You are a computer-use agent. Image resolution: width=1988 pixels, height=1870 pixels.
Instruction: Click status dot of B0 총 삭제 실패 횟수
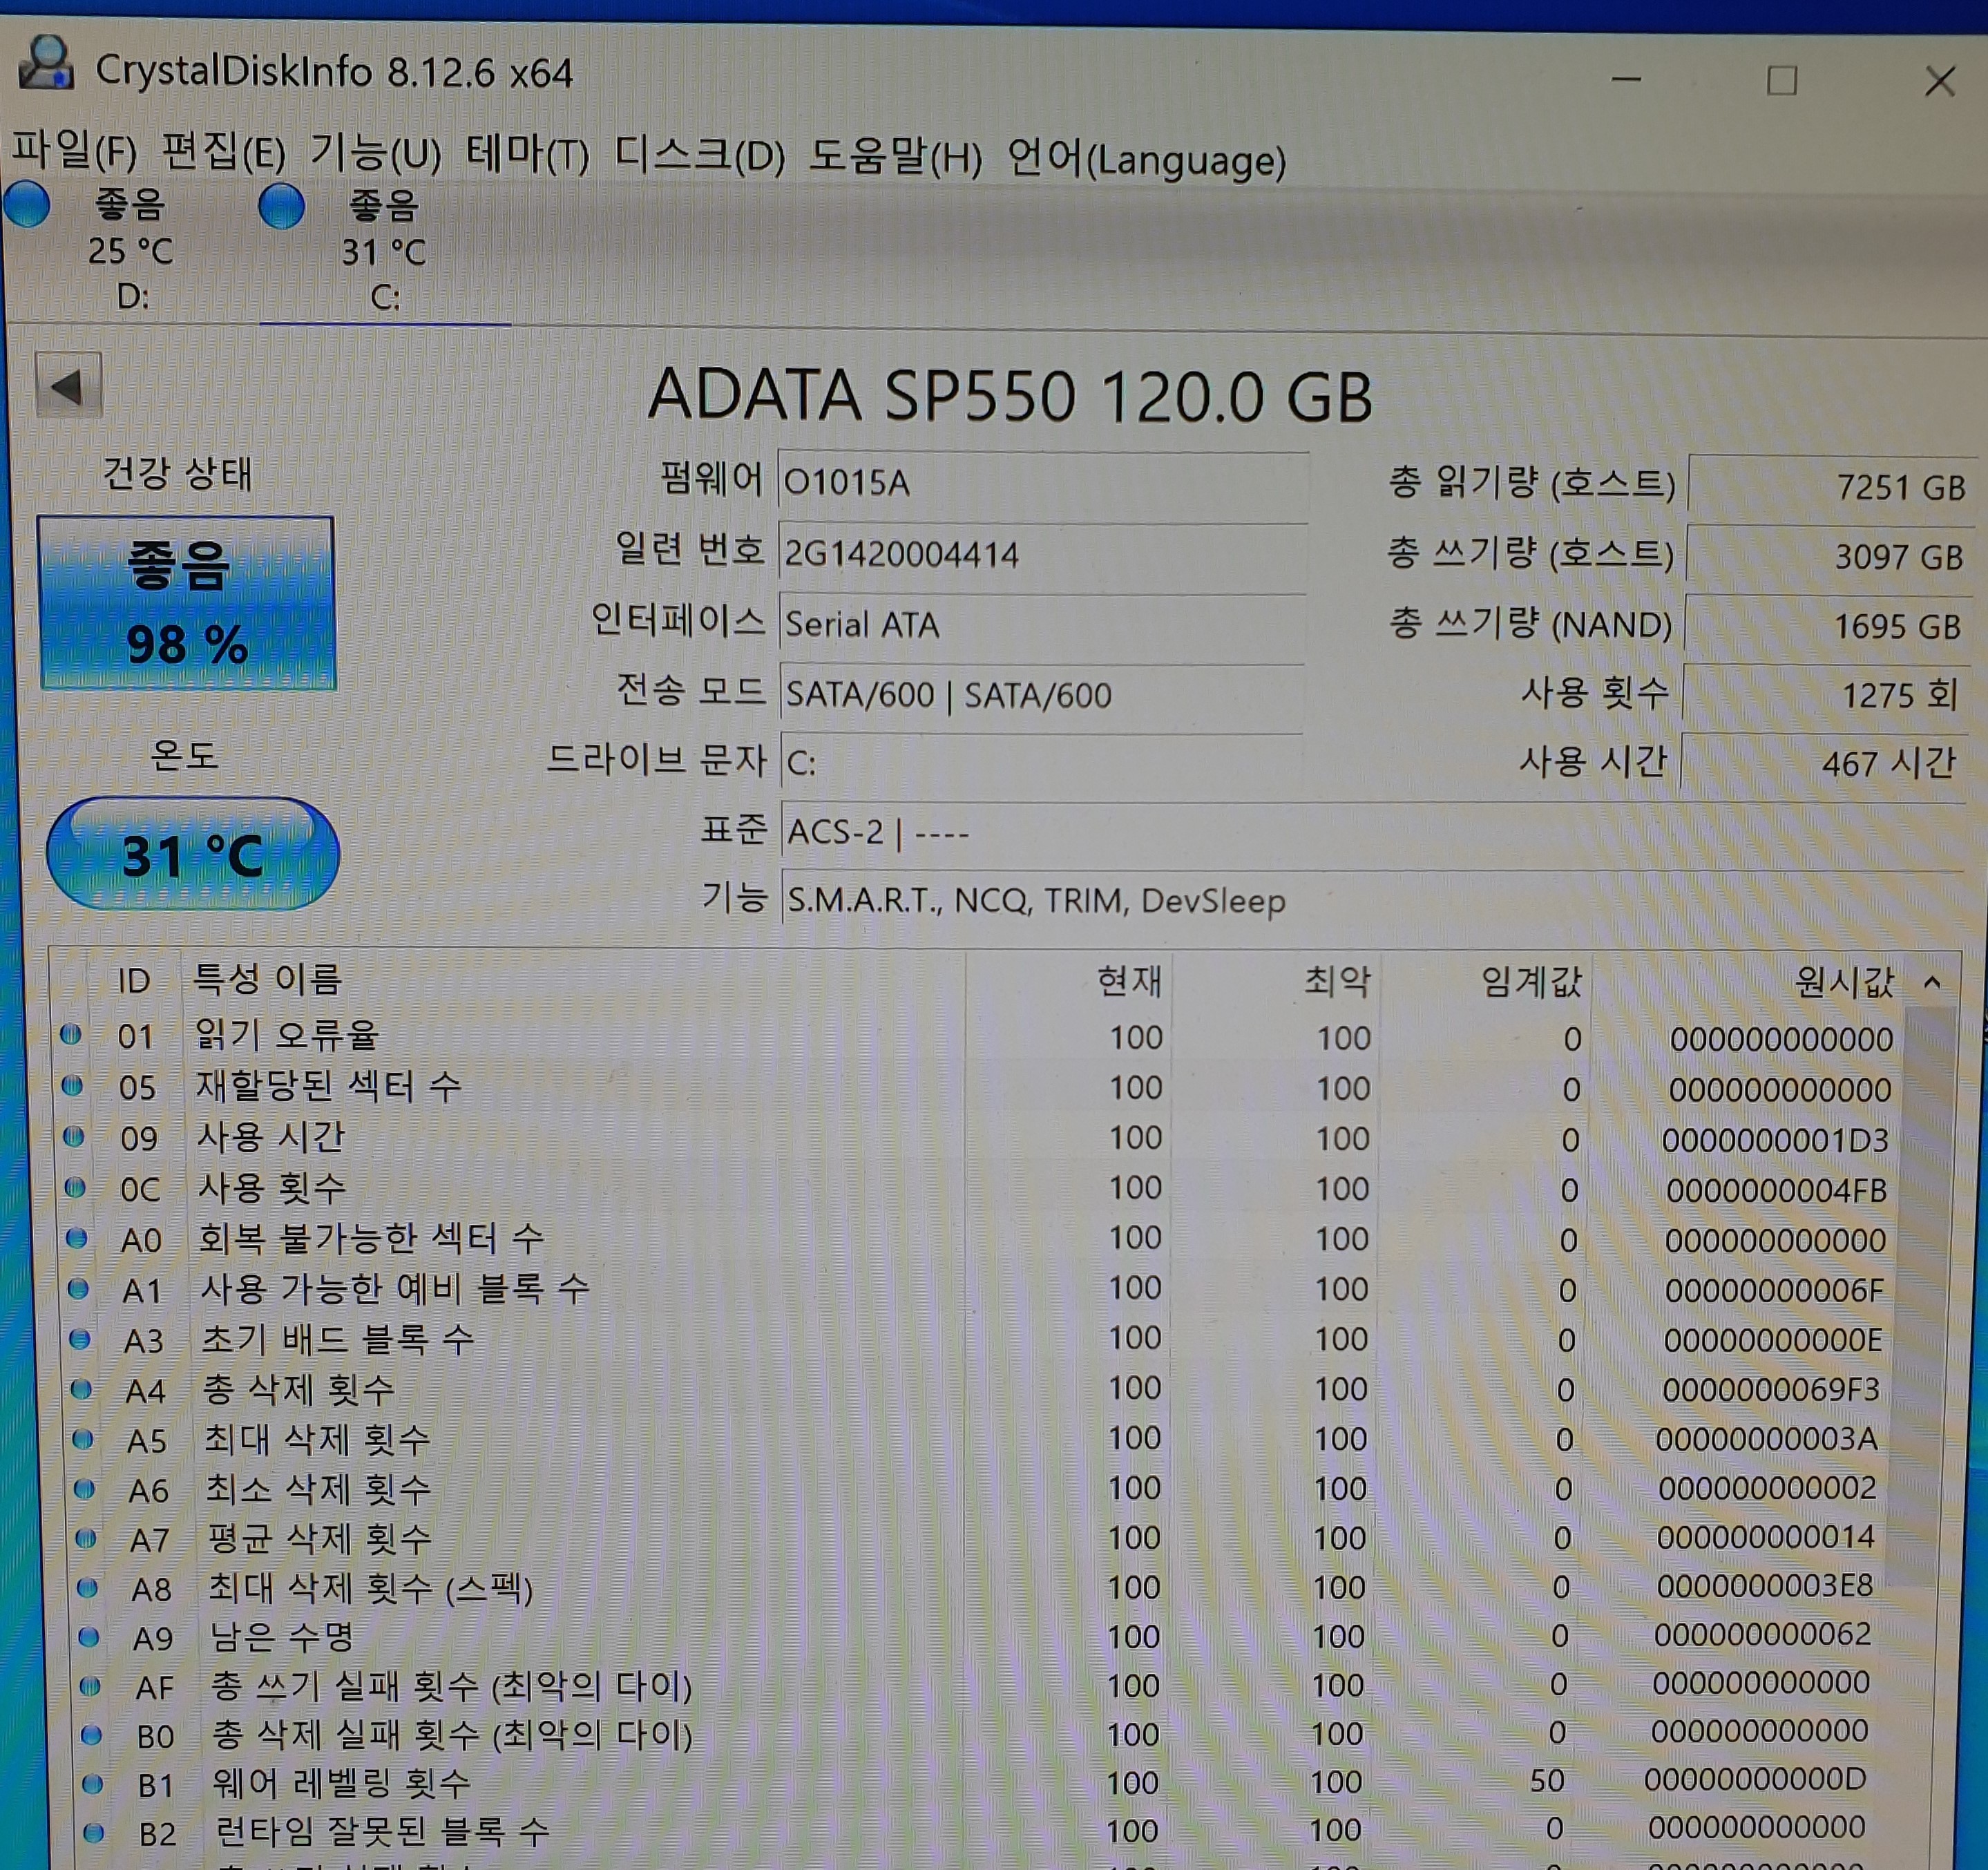click(x=92, y=1735)
